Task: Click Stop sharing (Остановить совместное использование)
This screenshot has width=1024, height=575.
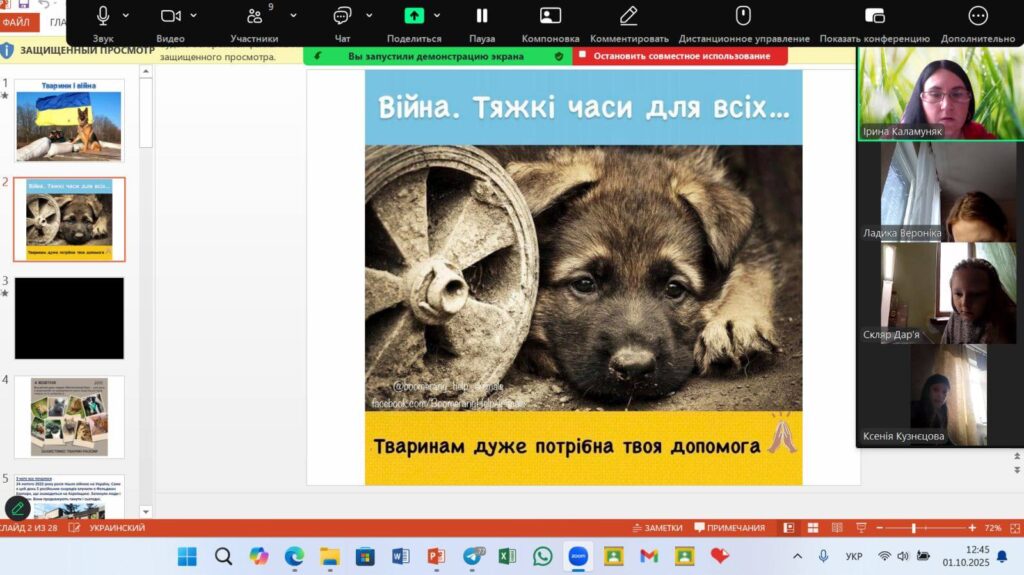Action: 680,56
